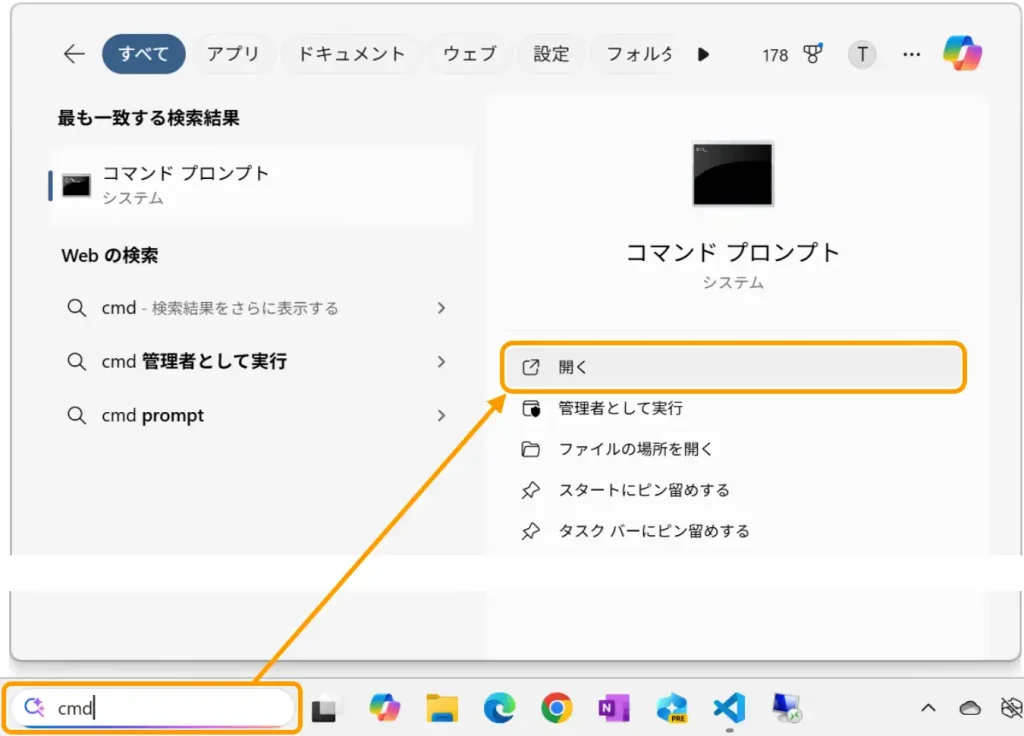Switch to the アプリ tab
This screenshot has height=736, width=1024.
pyautogui.click(x=233, y=54)
